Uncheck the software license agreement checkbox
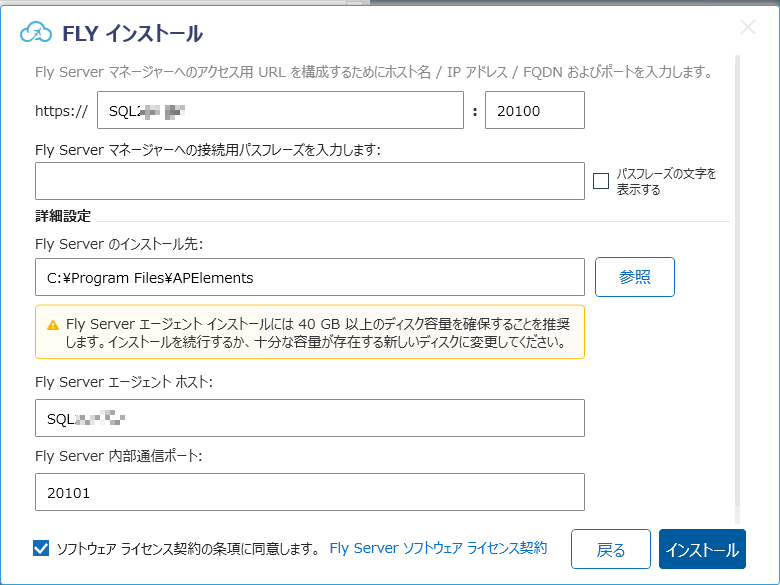 [x=41, y=549]
